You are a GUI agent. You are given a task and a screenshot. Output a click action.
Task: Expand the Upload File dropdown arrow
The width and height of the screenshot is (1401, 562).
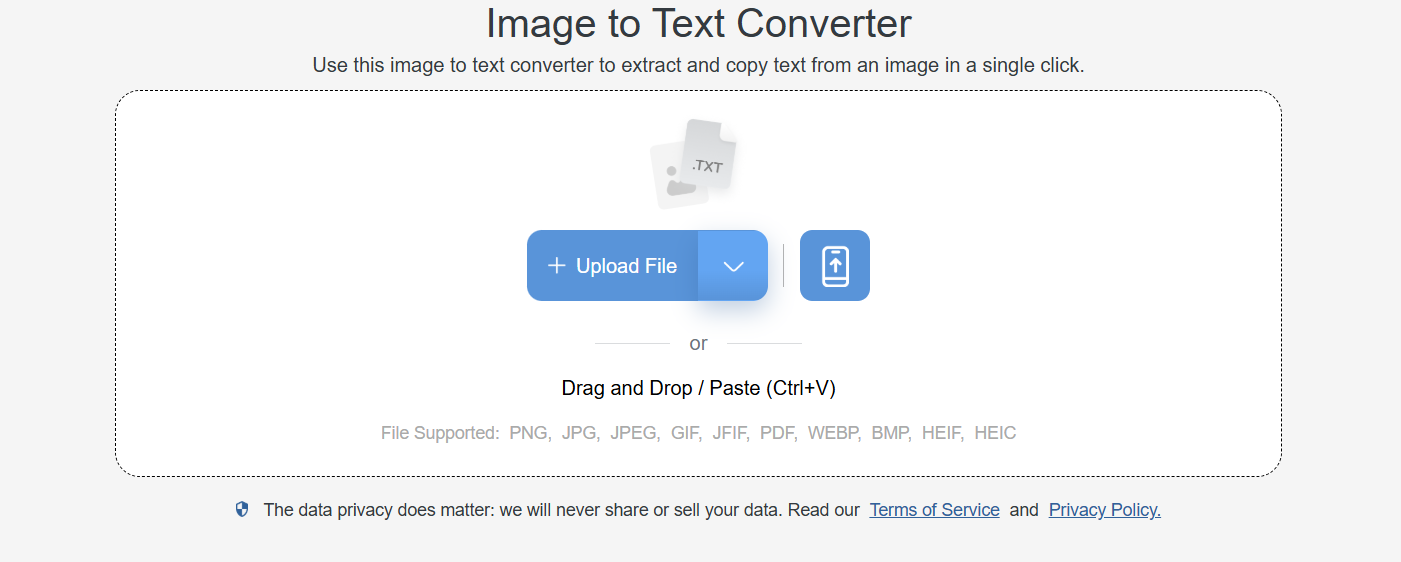[733, 266]
